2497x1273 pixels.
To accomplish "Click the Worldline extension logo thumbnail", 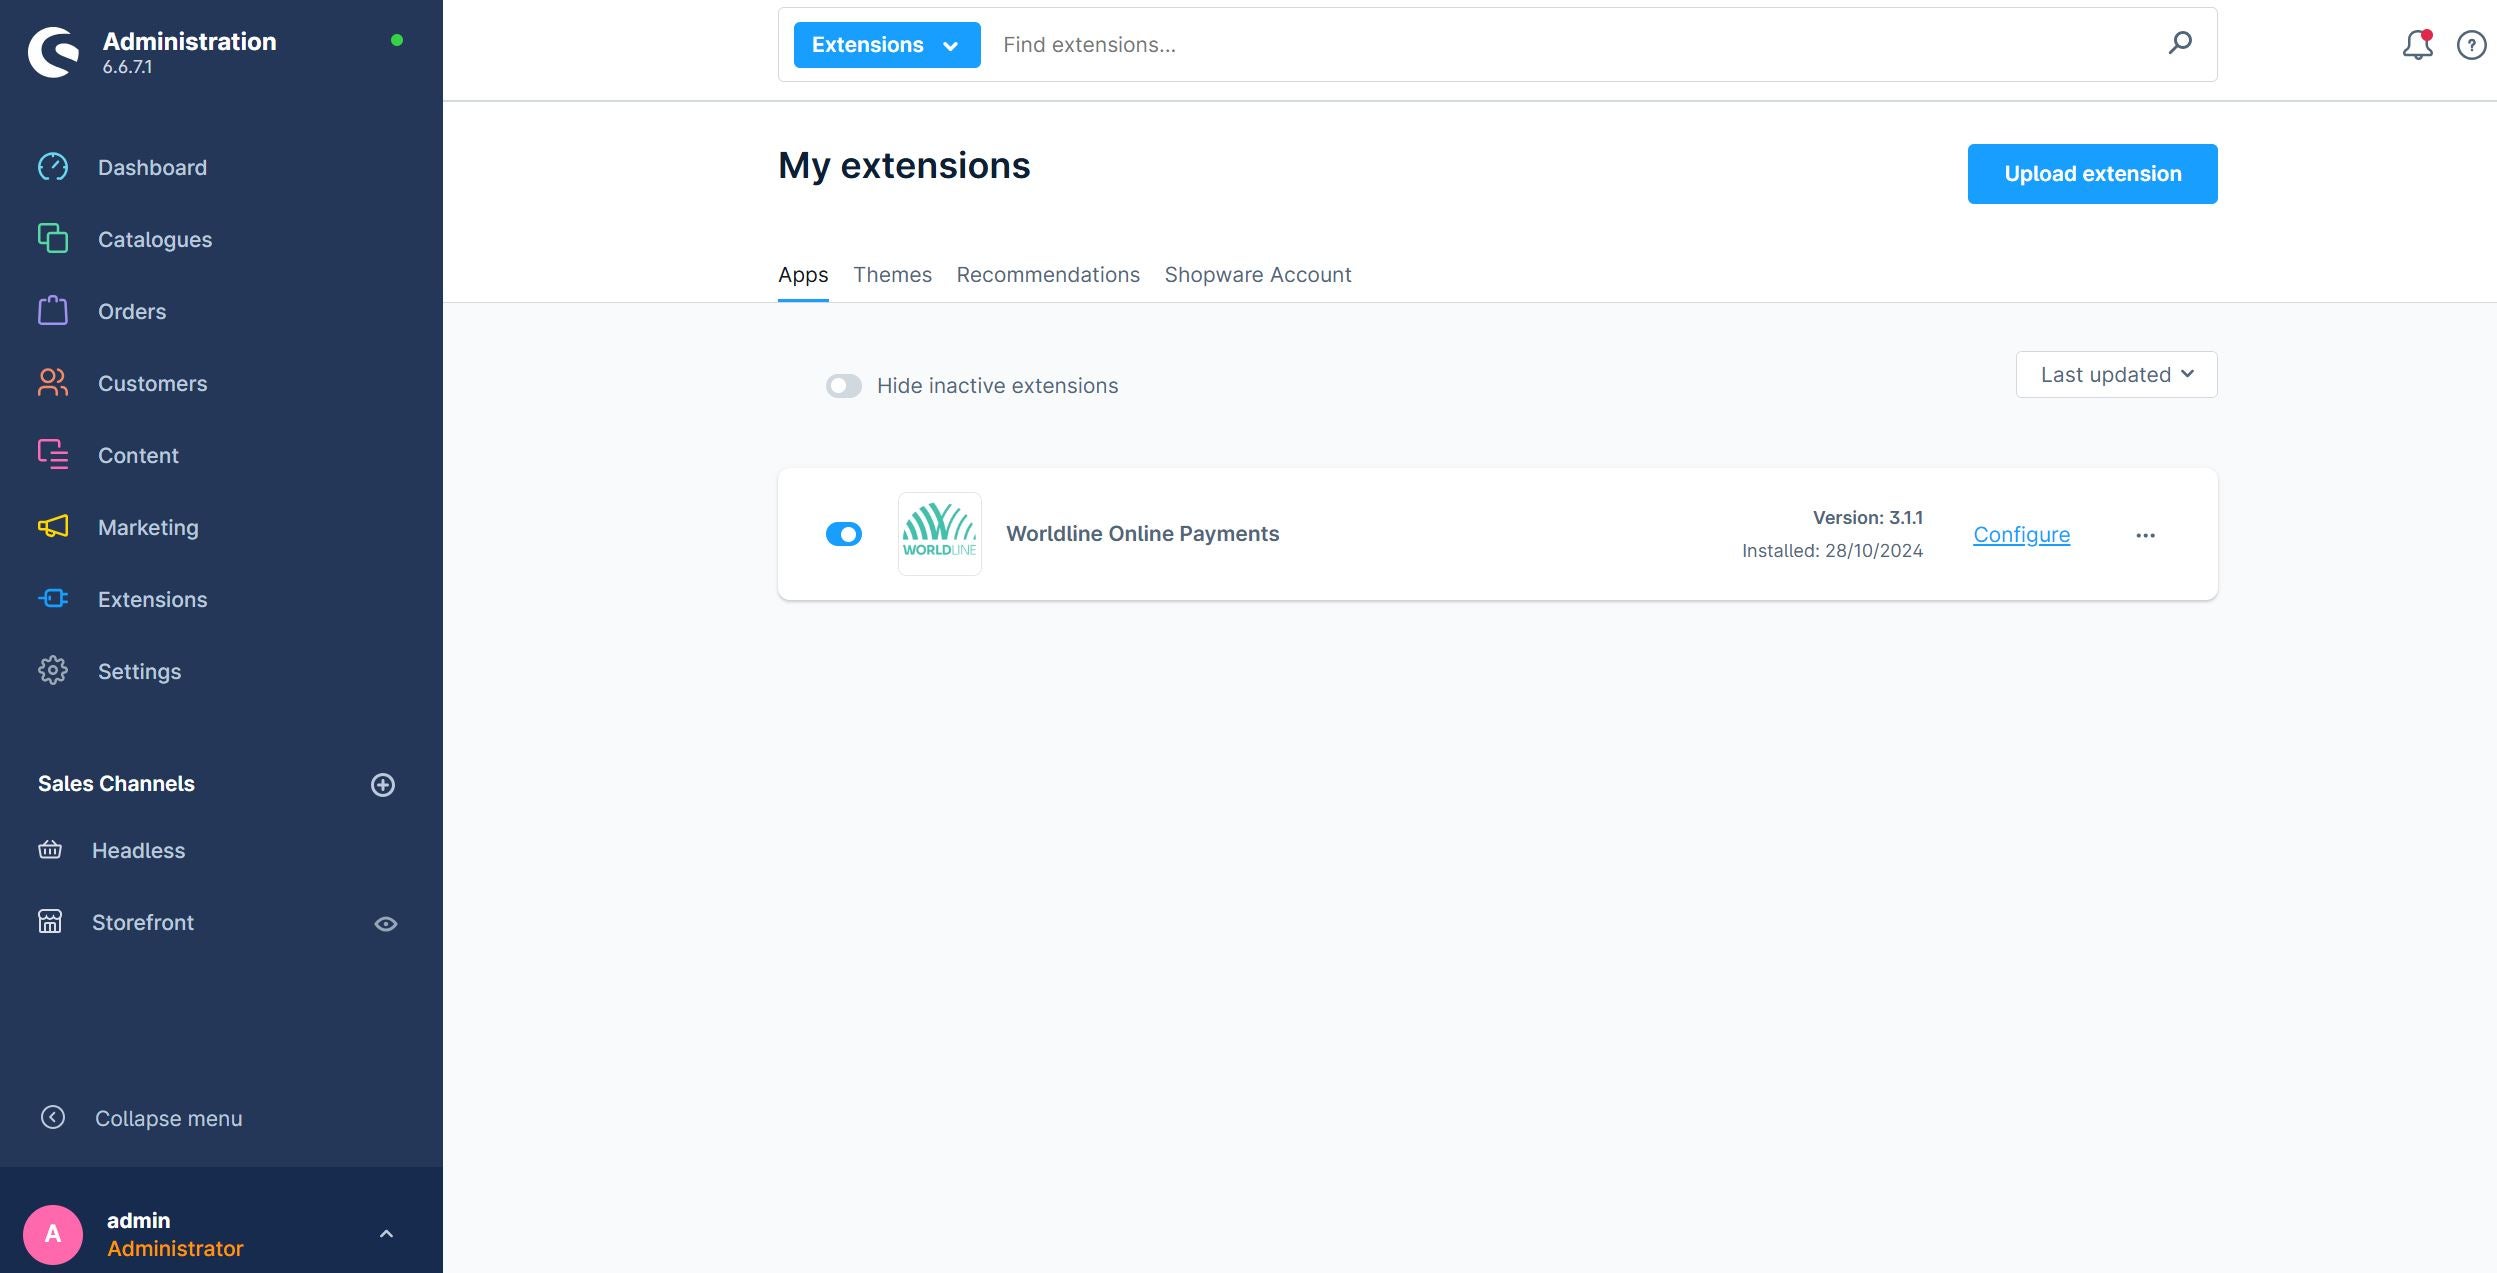I will 938,534.
